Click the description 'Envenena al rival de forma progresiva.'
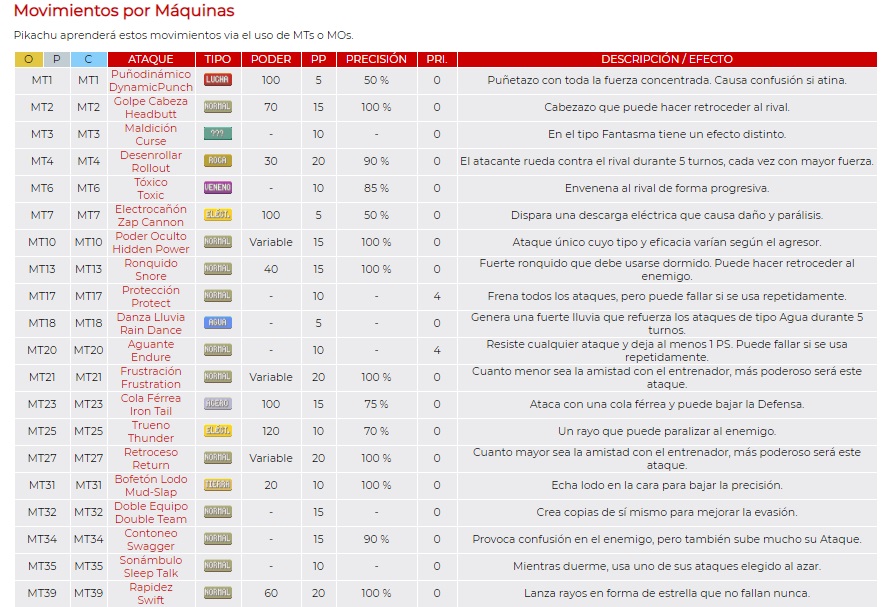 [x=667, y=188]
